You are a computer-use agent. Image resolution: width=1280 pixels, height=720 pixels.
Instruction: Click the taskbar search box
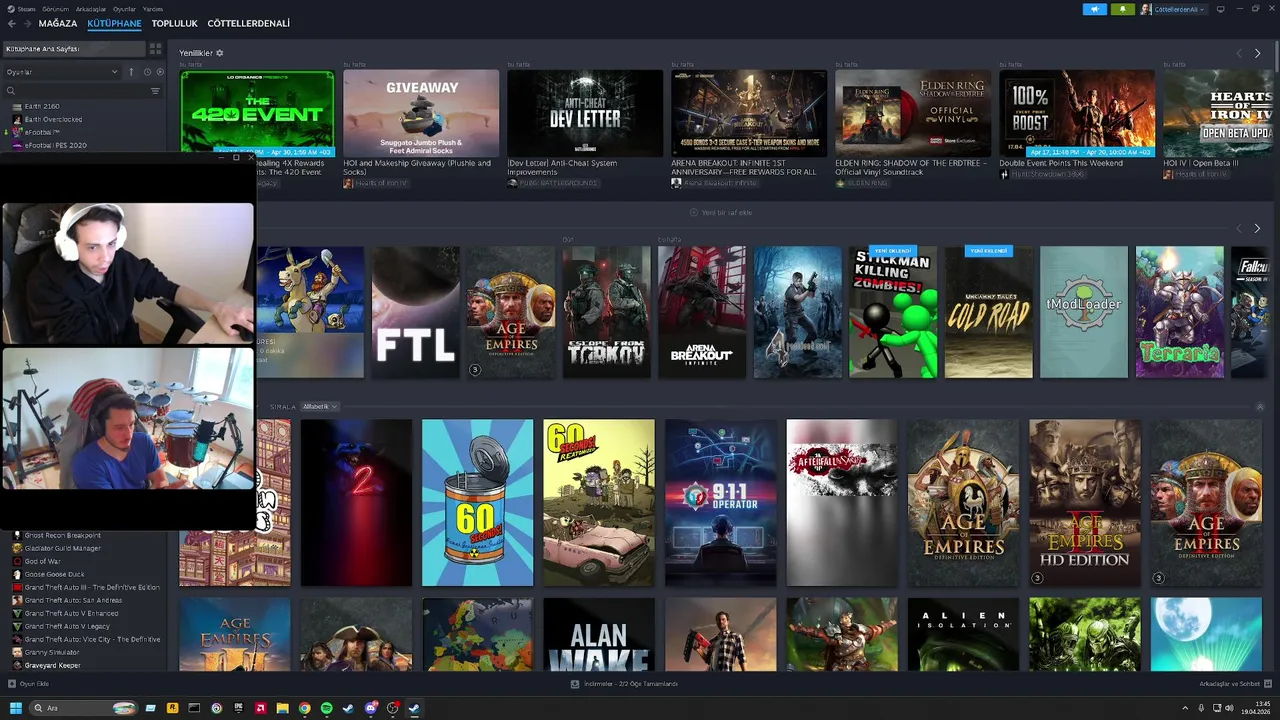(83, 708)
